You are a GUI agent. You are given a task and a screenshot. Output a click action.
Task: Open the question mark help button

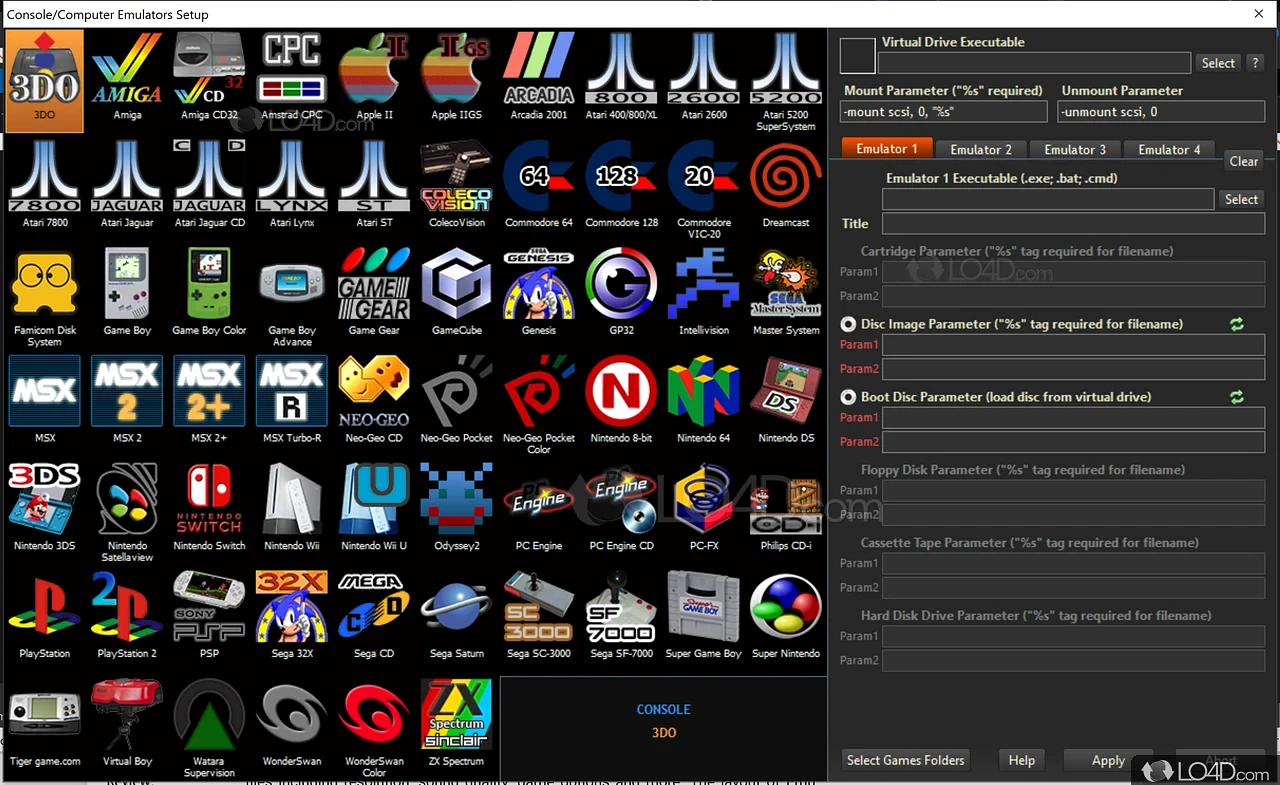pos(1255,63)
